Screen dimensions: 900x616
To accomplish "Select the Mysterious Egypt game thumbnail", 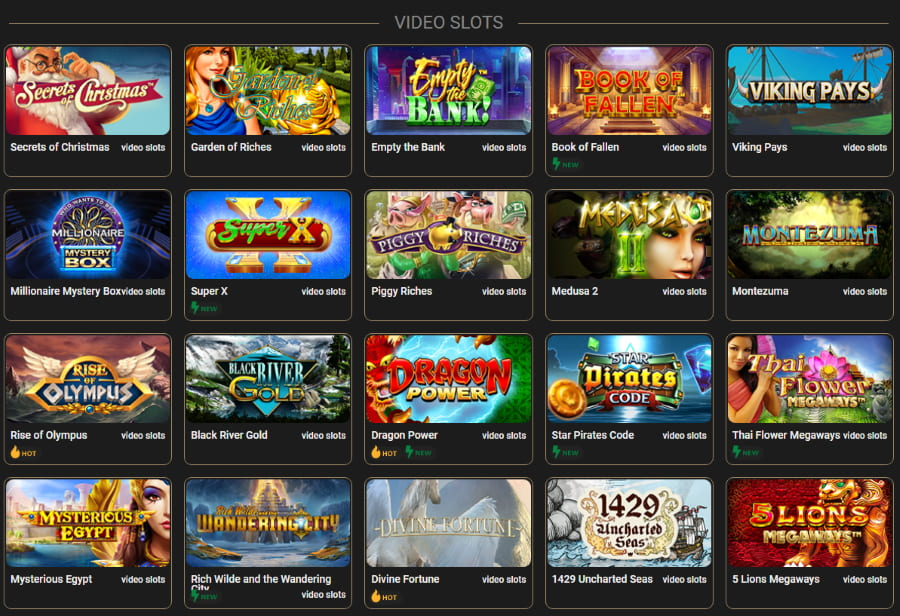I will [x=88, y=523].
